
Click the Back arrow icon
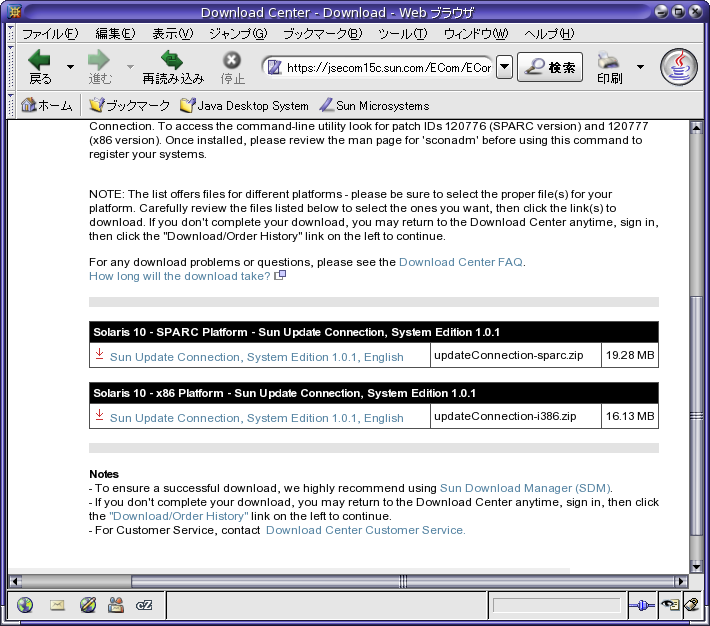pyautogui.click(x=39, y=60)
